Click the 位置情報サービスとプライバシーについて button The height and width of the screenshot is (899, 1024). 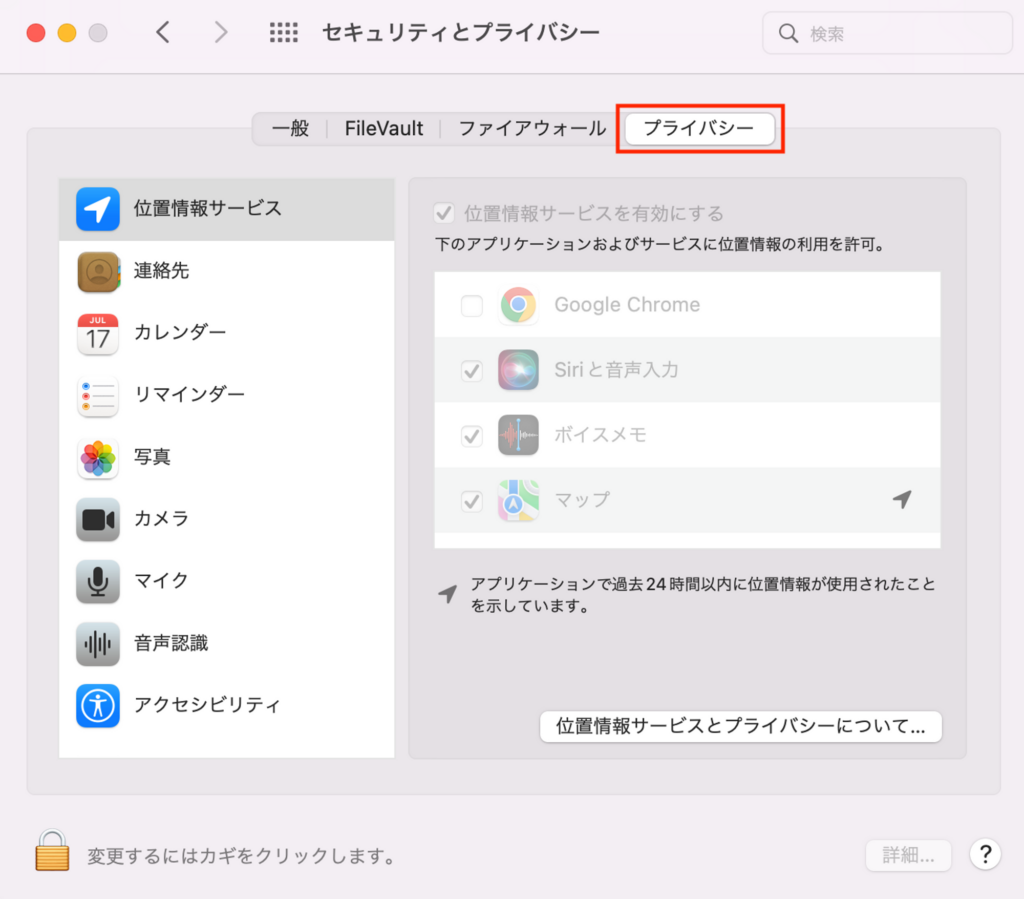pos(740,726)
